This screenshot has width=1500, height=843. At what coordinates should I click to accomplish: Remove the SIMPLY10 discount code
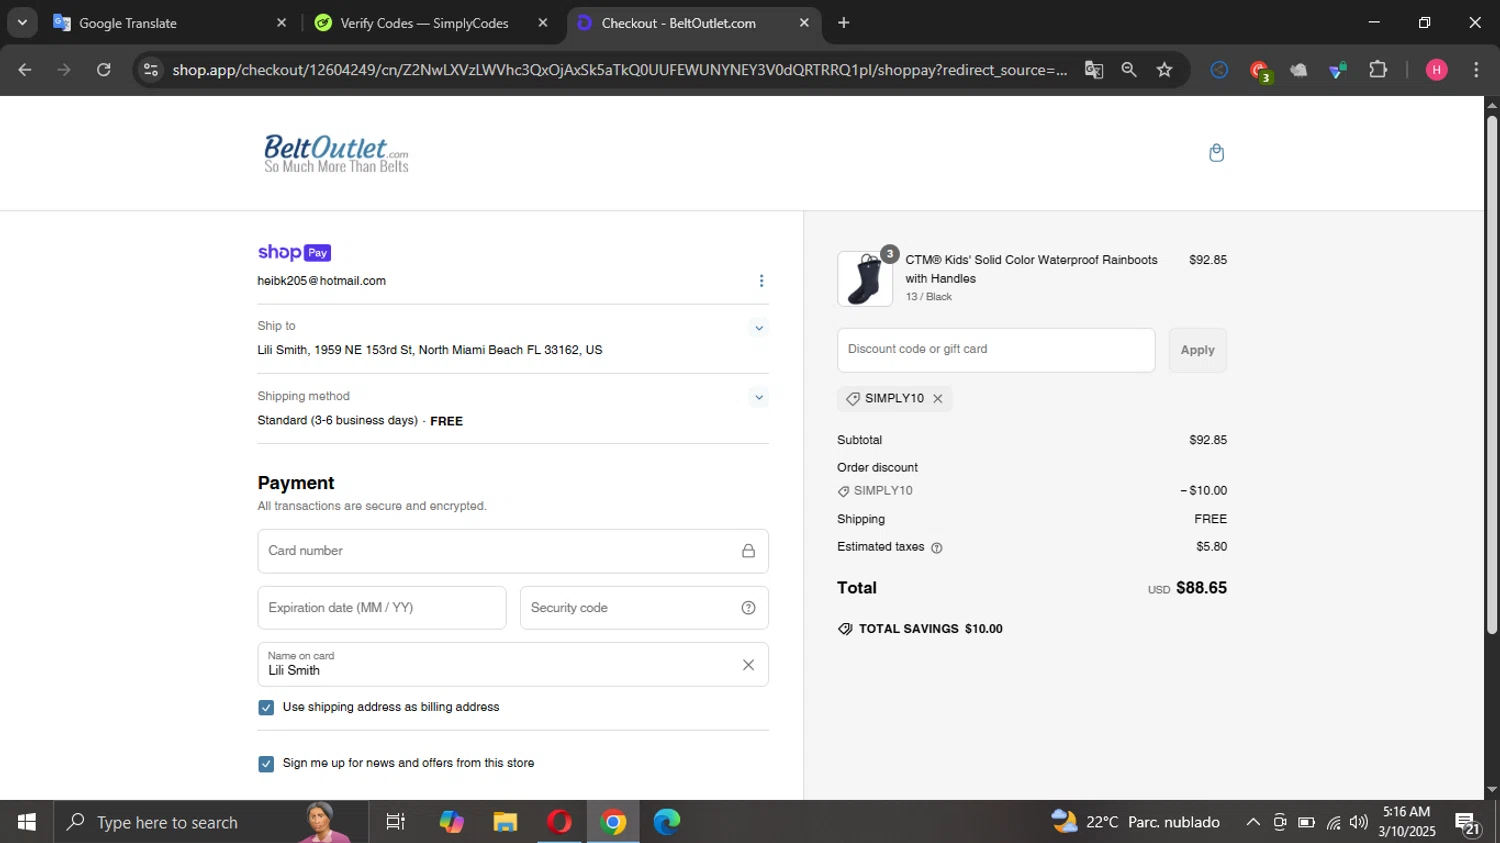click(938, 399)
